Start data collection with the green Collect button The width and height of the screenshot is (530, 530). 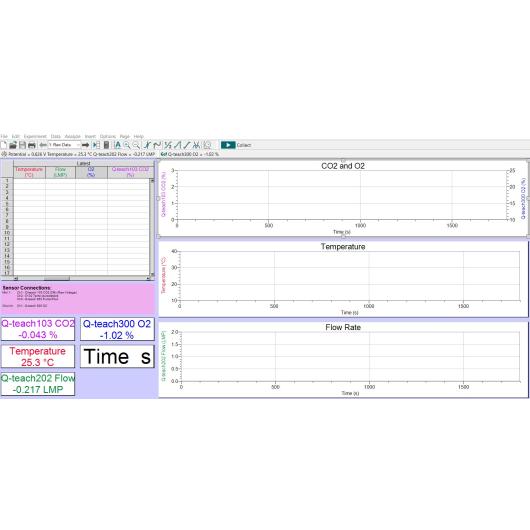coord(228,145)
